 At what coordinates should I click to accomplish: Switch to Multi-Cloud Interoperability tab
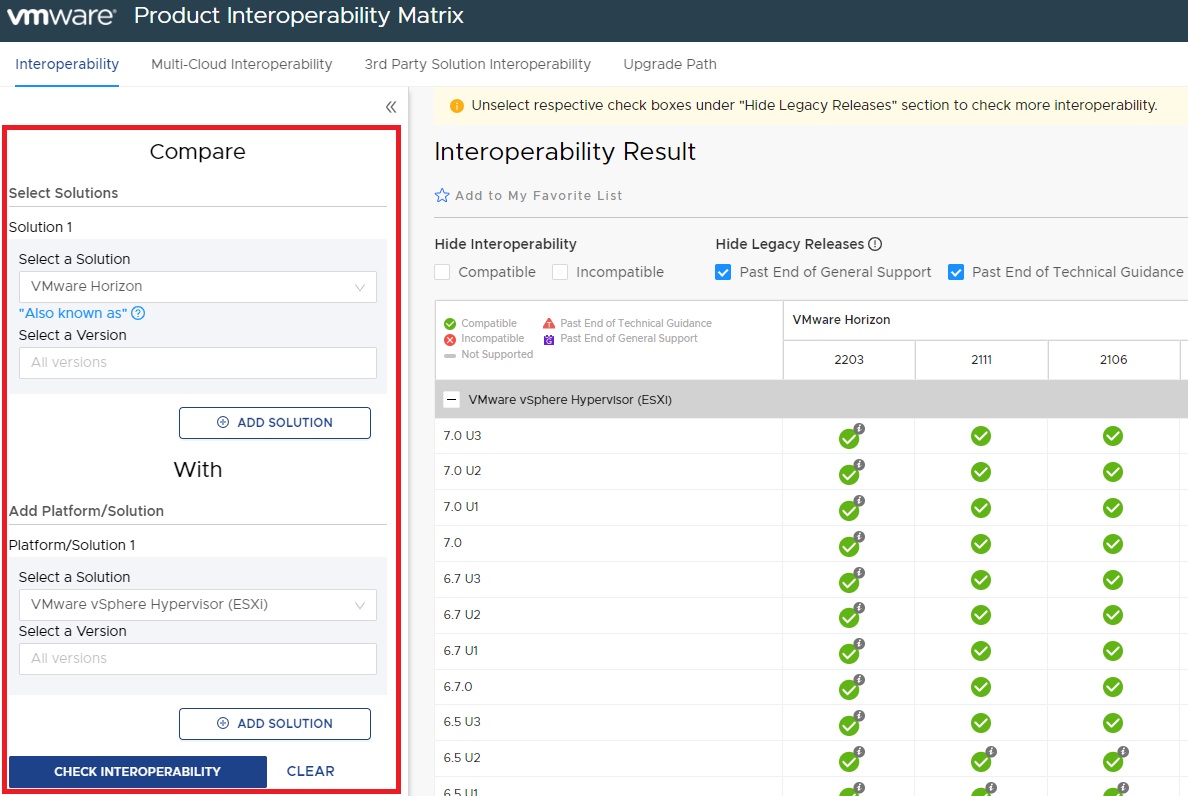241,64
